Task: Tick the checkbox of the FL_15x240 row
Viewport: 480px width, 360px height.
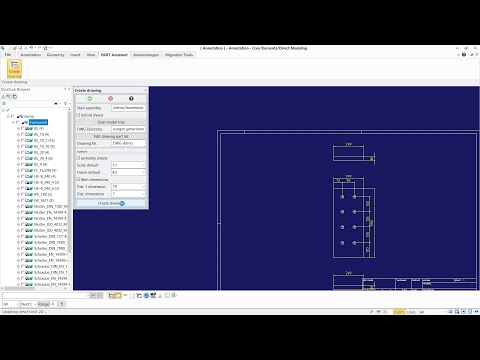Action: pyautogui.click(x=23, y=170)
